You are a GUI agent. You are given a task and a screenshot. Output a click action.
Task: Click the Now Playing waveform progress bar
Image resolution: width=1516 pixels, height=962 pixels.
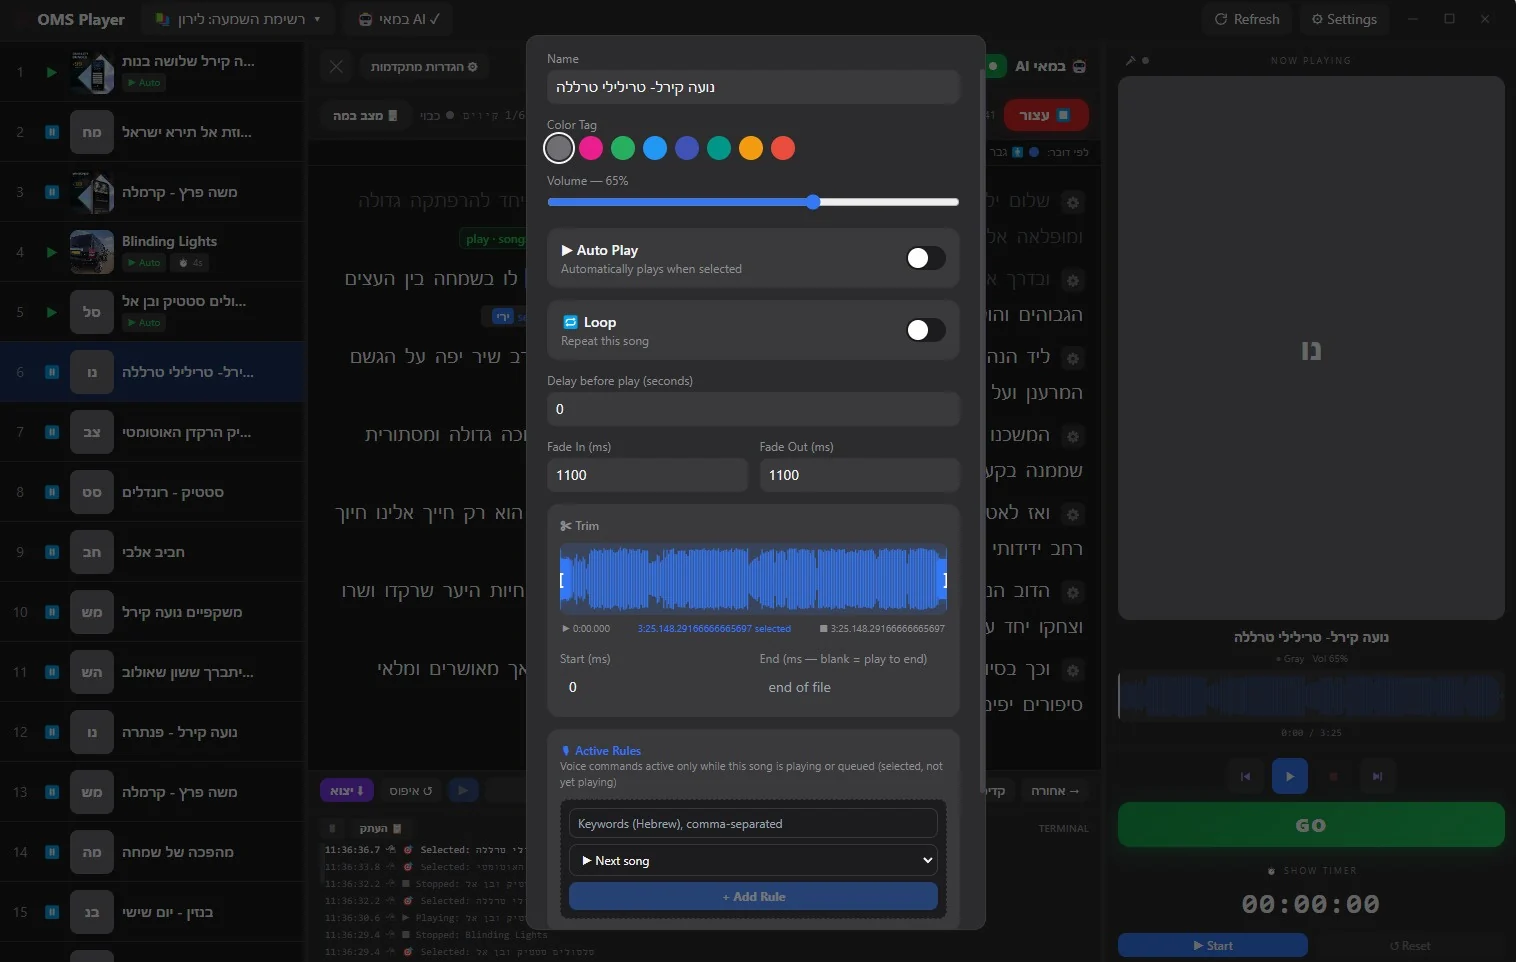[x=1310, y=695]
